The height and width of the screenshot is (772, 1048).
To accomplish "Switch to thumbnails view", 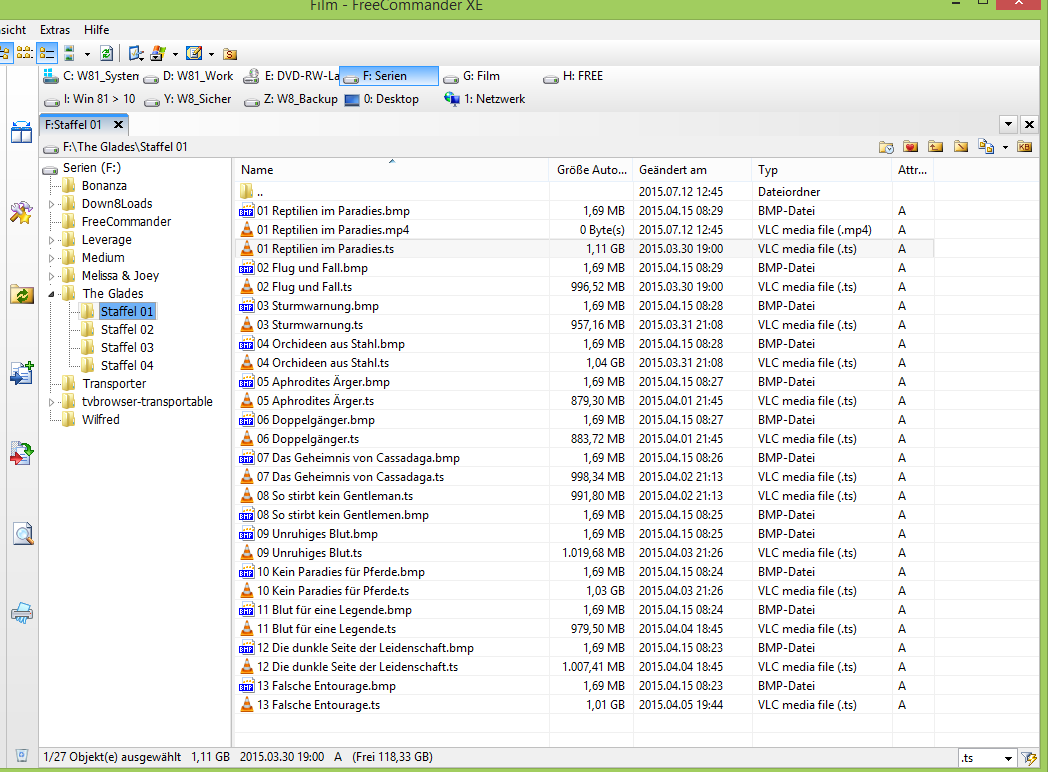I will coord(69,53).
